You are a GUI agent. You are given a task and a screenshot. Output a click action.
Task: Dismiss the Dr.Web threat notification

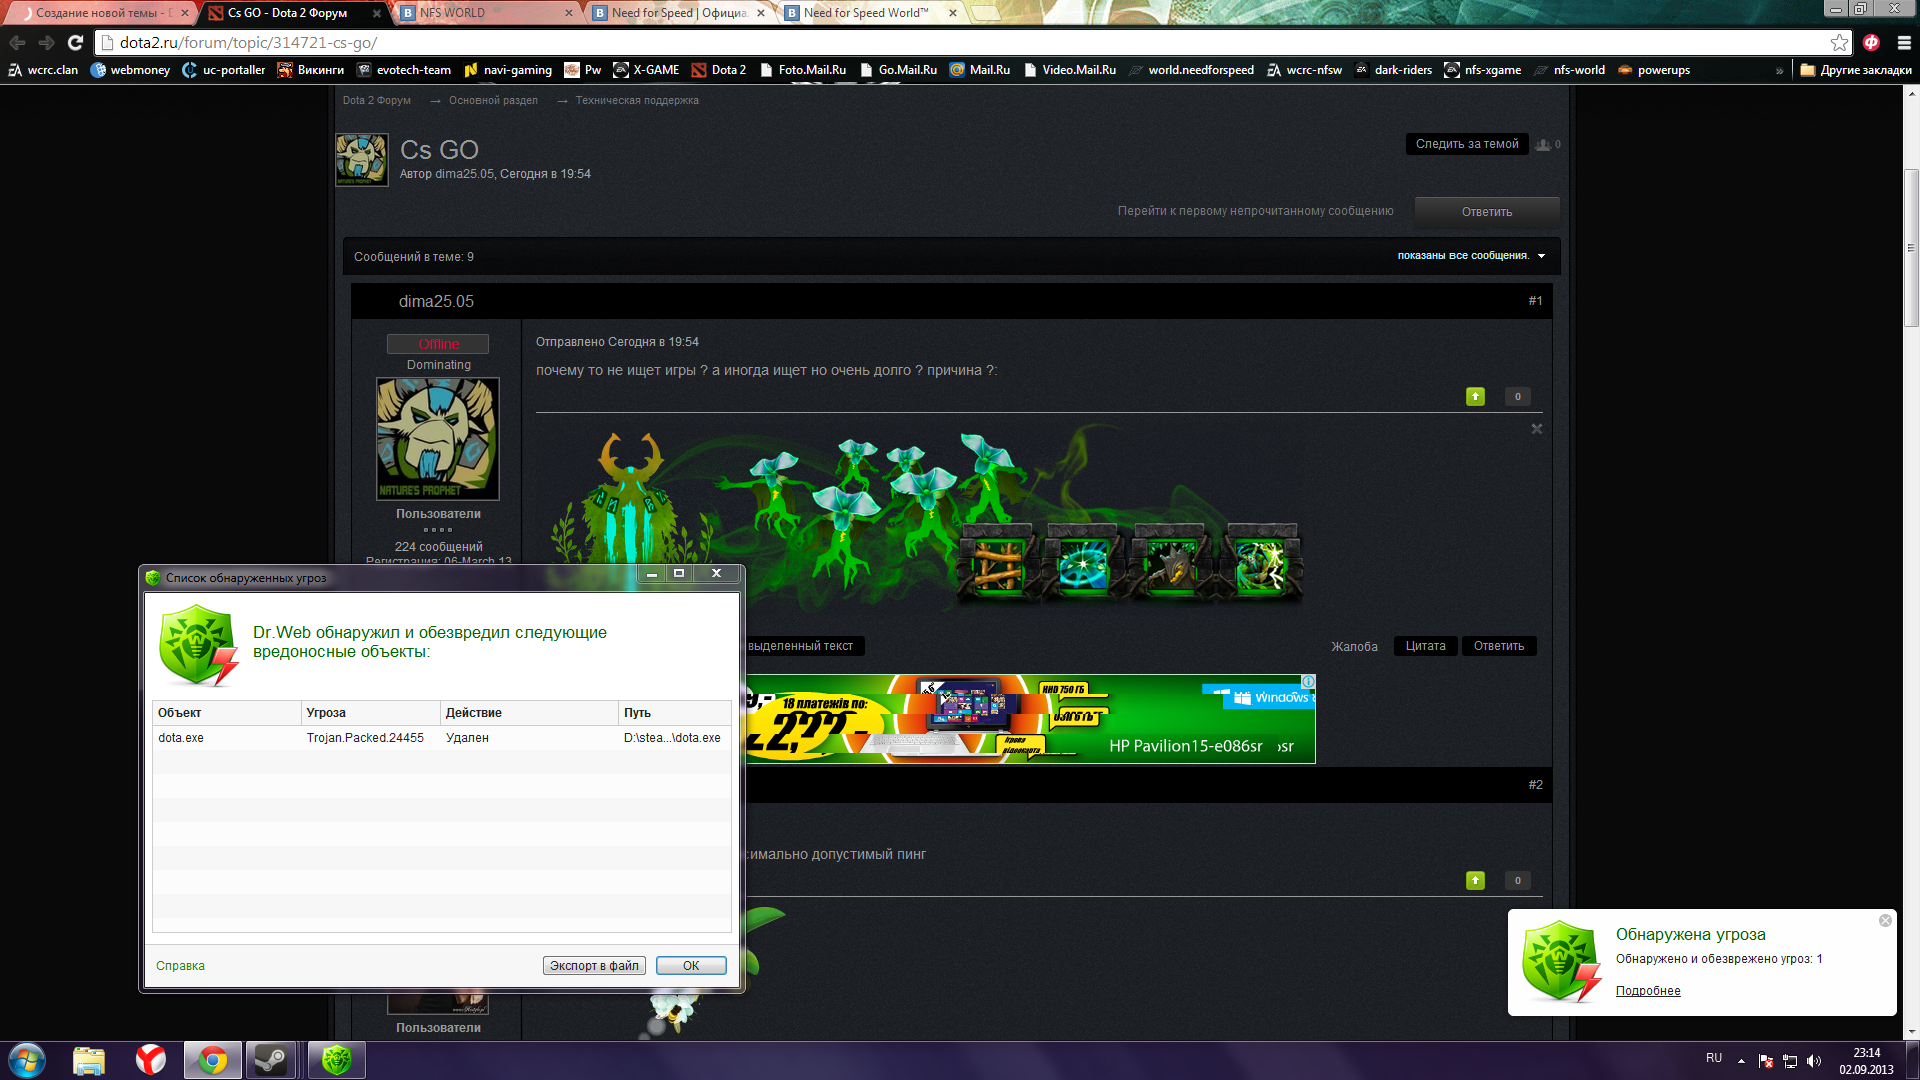[x=1885, y=920]
